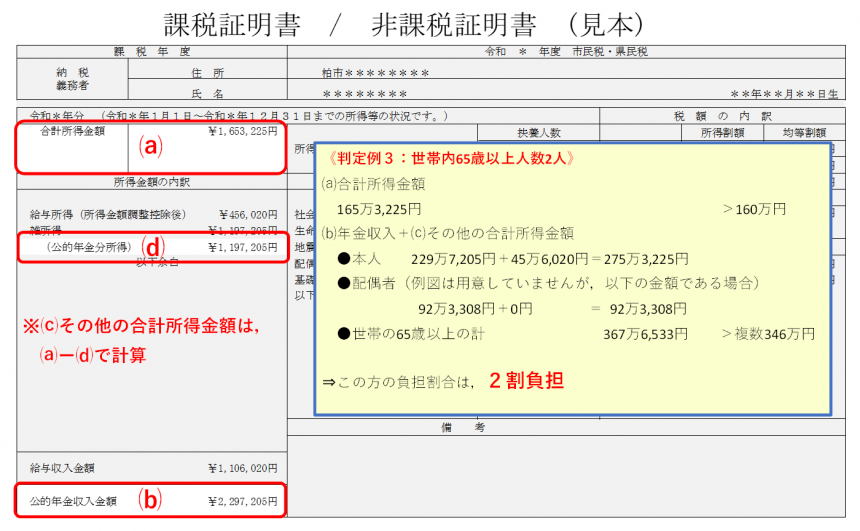The height and width of the screenshot is (531, 860).
Task: Select the result '275万3,225円'
Action: 646,259
